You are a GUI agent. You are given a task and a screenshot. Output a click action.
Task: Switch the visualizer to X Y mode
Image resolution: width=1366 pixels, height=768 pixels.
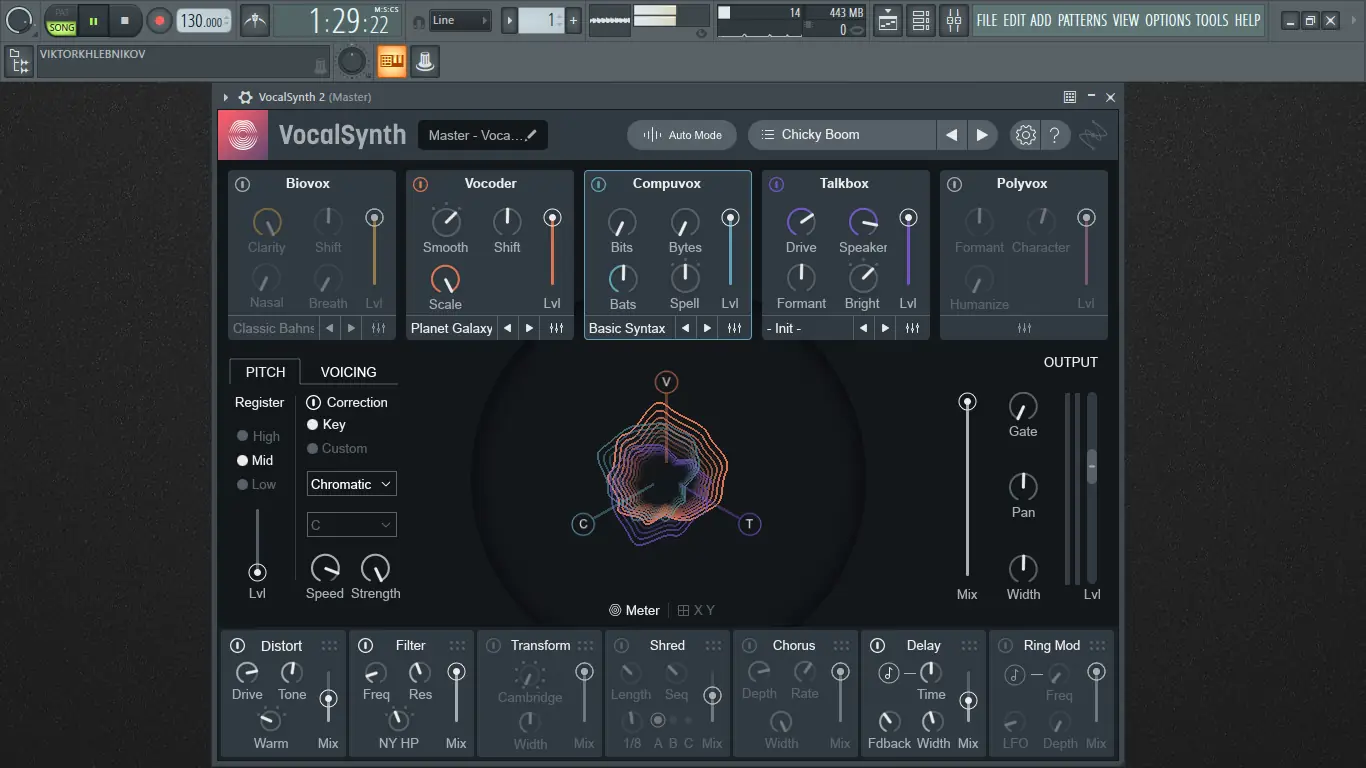pyautogui.click(x=697, y=610)
